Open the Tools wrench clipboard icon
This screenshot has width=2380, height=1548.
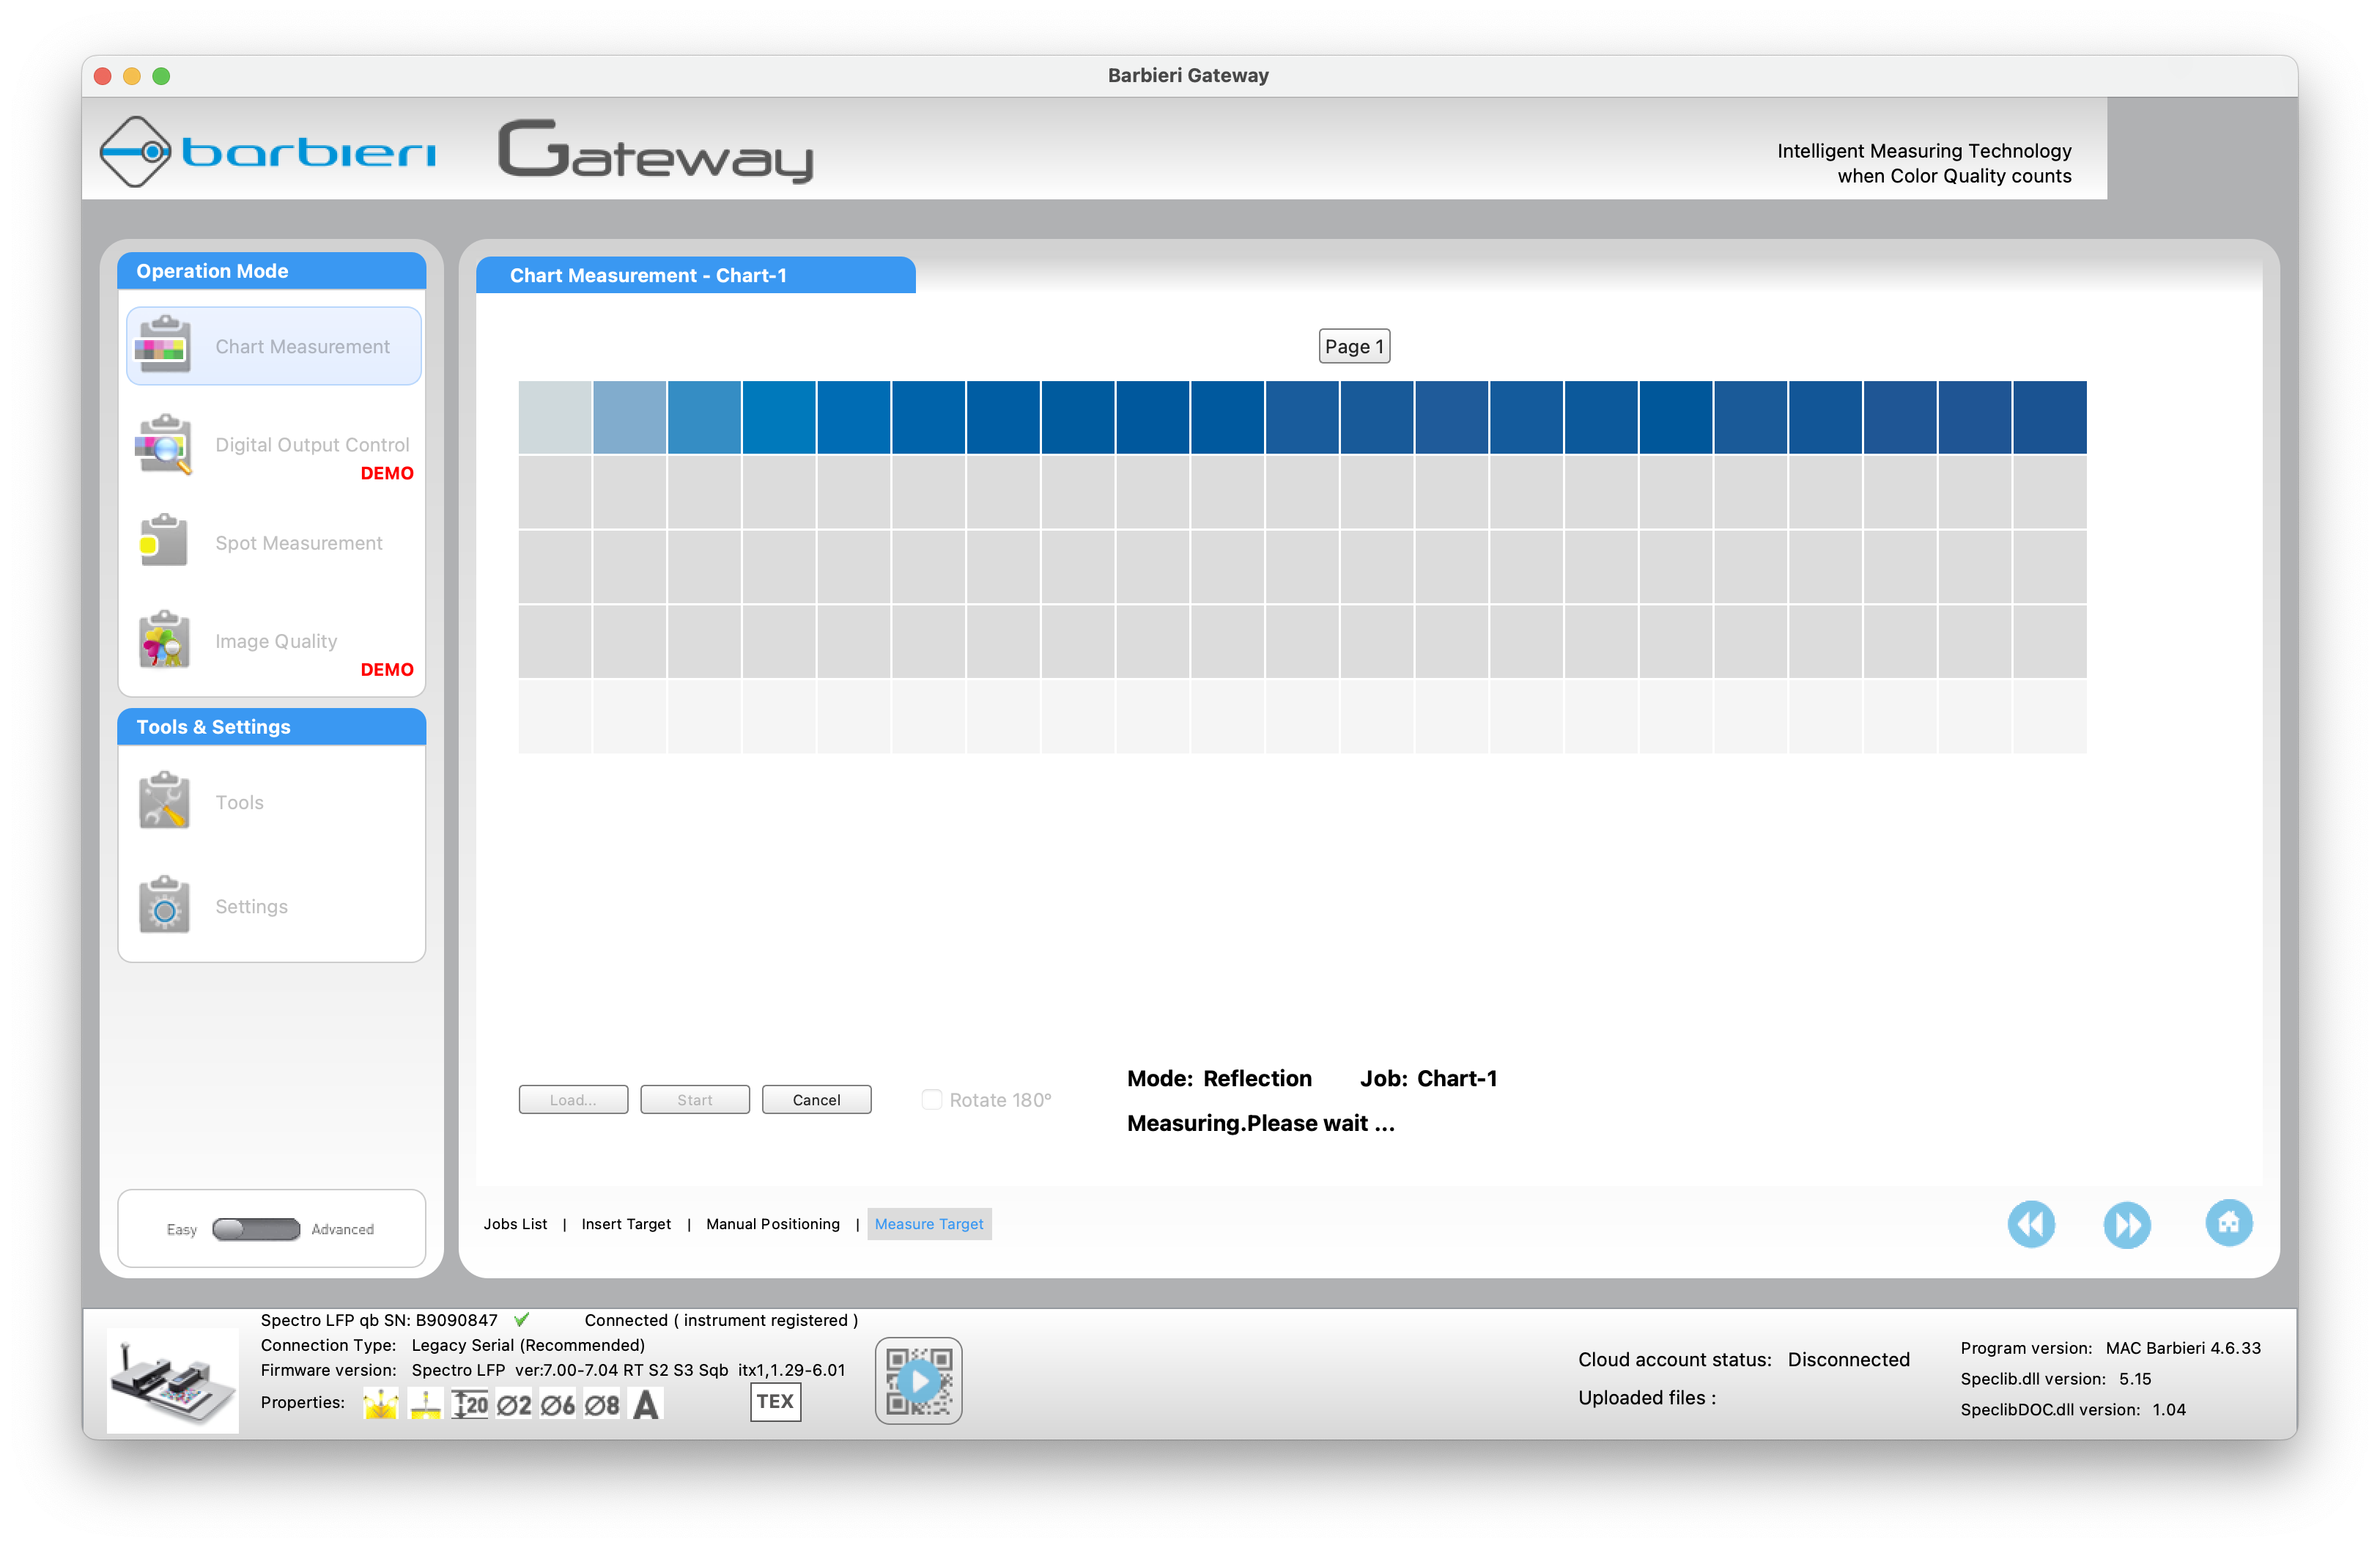point(163,801)
